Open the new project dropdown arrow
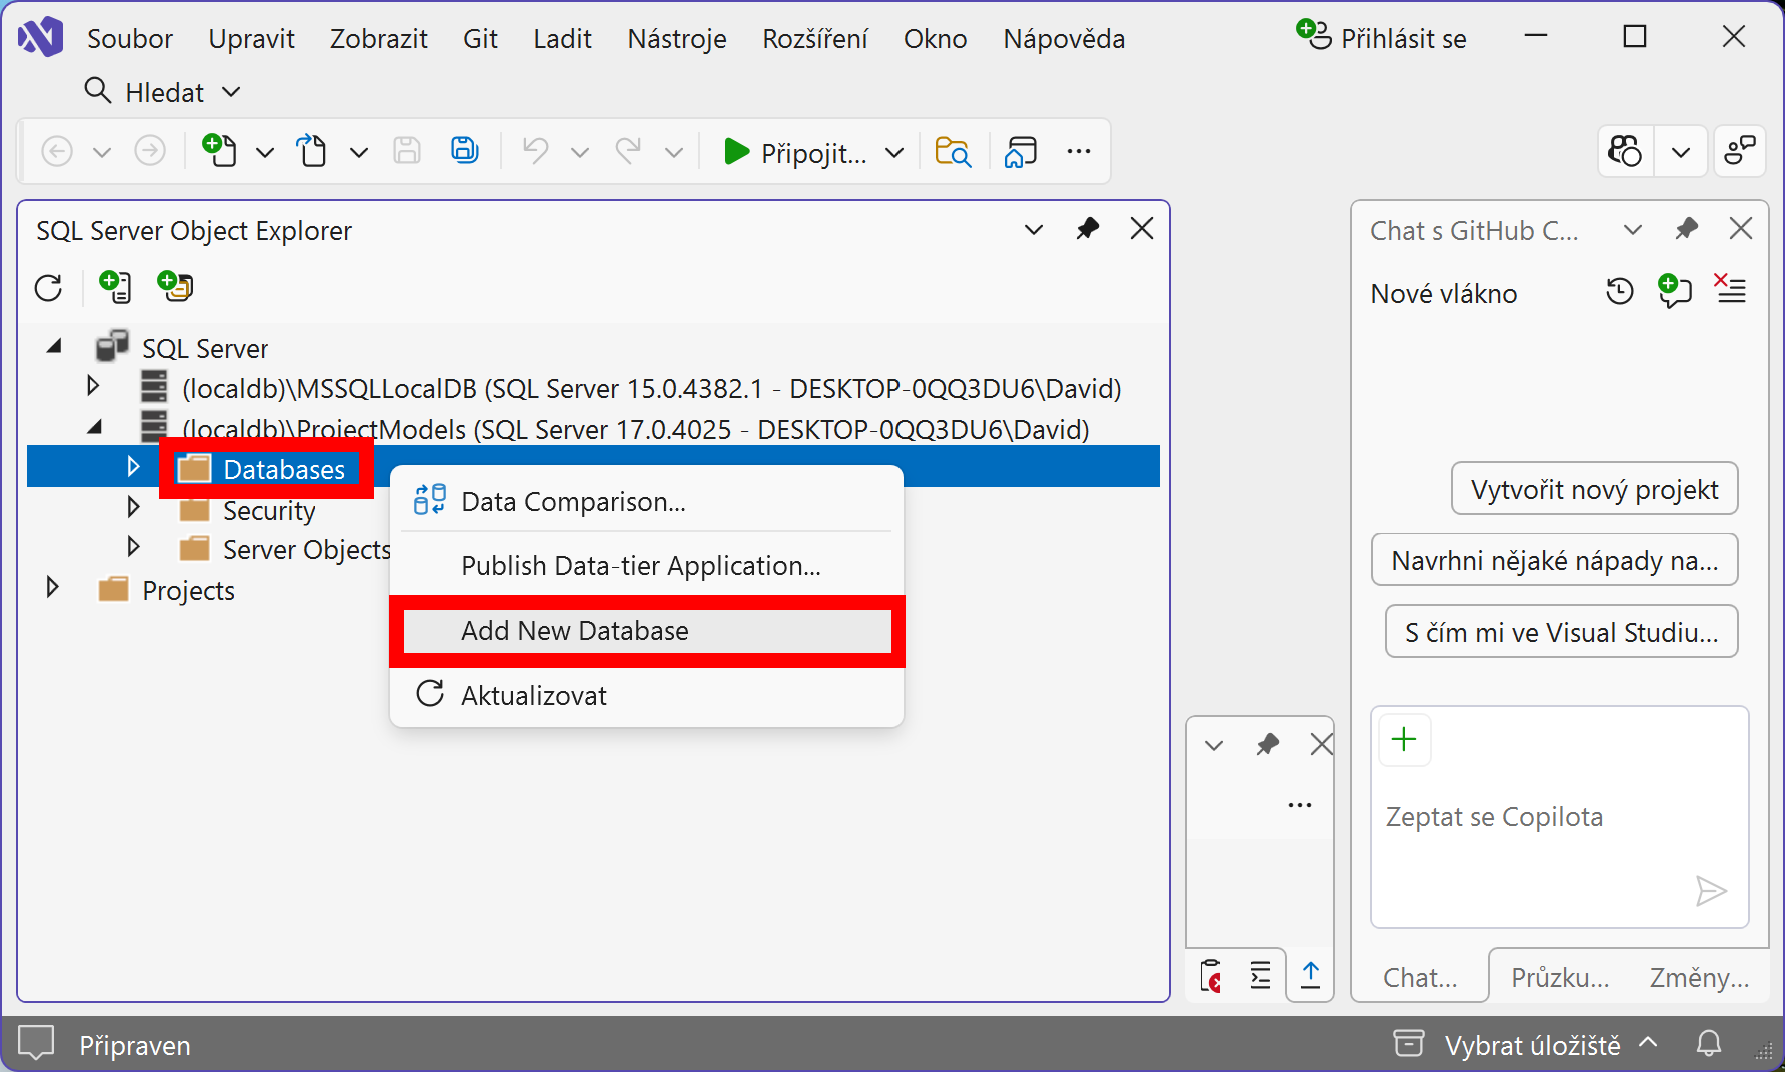1785x1072 pixels. (265, 153)
